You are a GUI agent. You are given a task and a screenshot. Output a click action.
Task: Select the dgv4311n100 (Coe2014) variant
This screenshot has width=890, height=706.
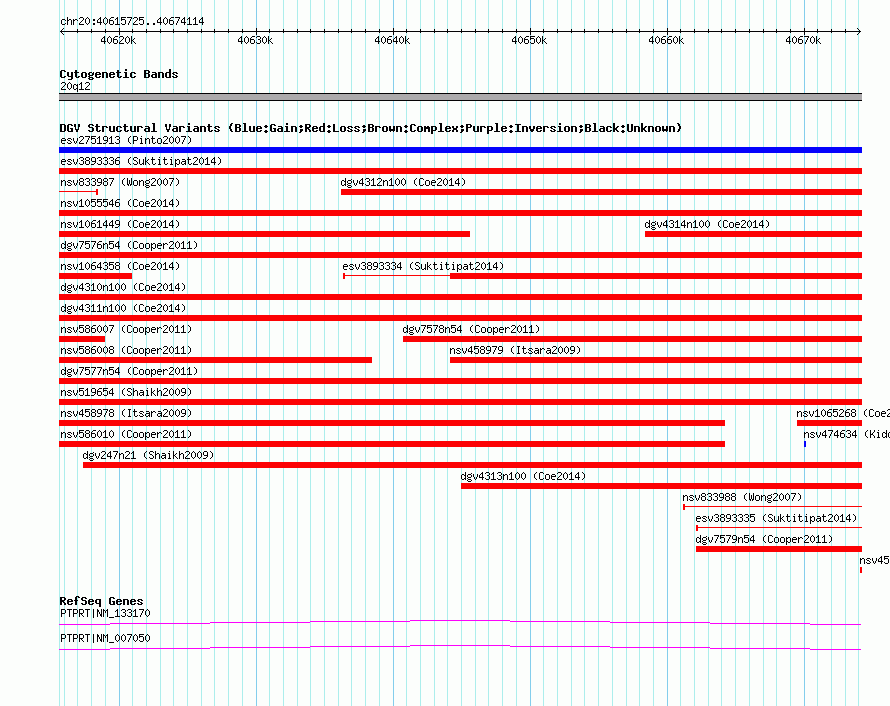[x=123, y=308]
